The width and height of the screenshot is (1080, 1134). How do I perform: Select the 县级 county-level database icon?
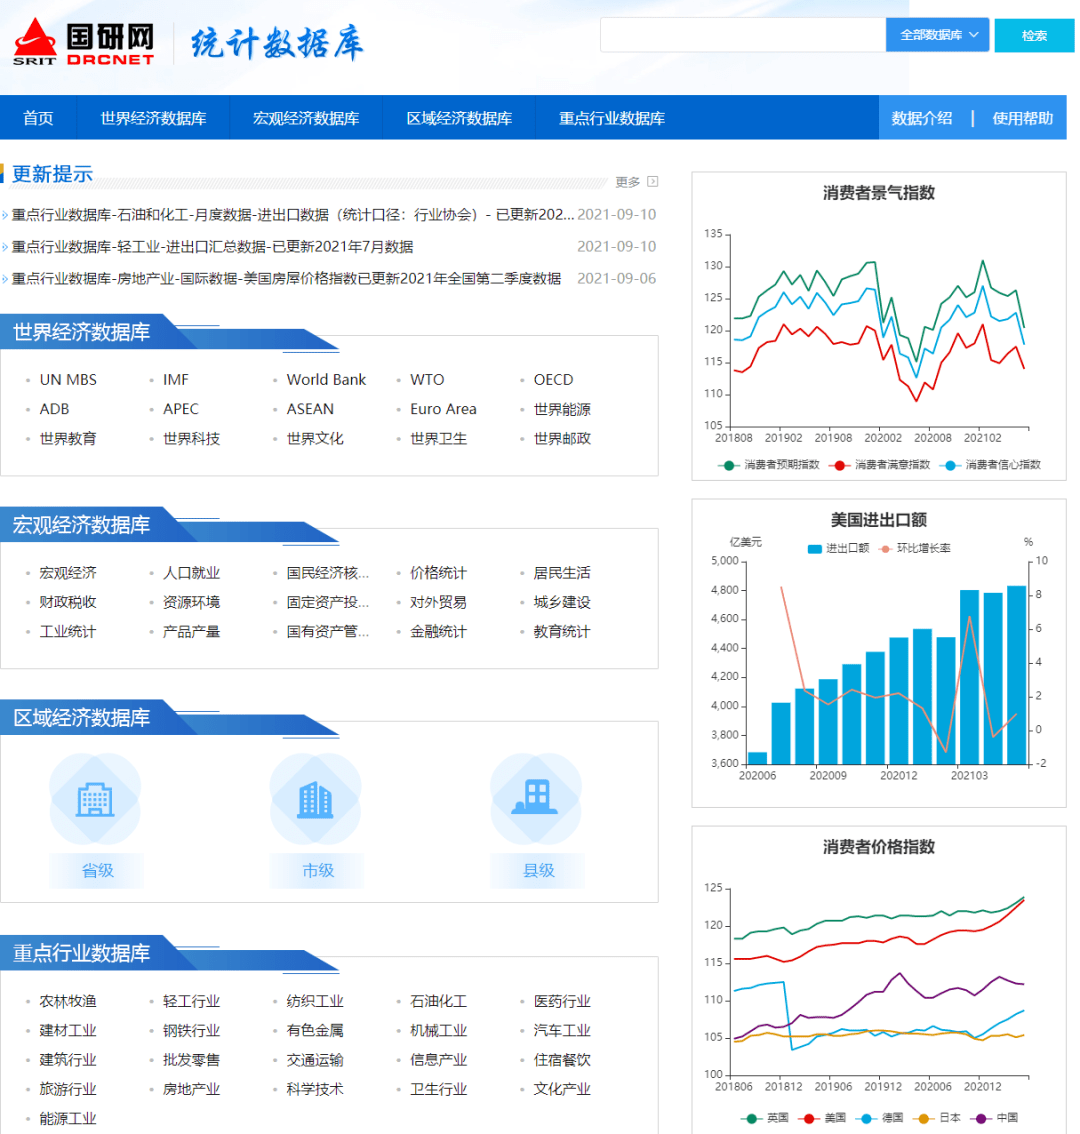pyautogui.click(x=537, y=797)
